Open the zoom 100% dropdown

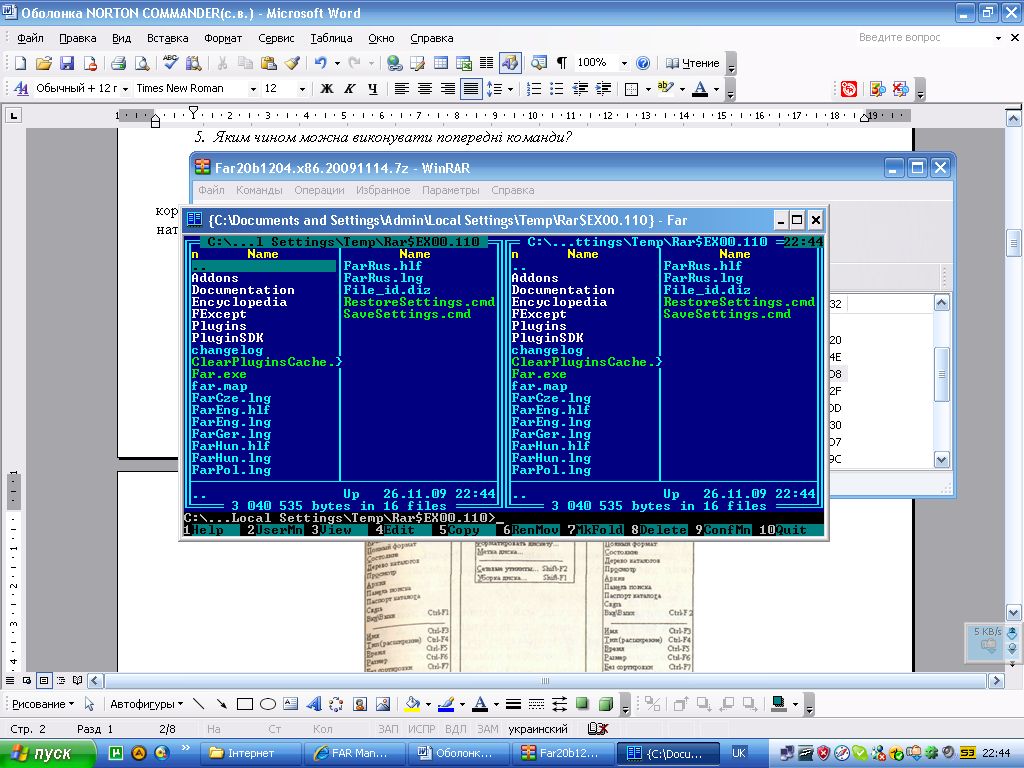tap(624, 63)
